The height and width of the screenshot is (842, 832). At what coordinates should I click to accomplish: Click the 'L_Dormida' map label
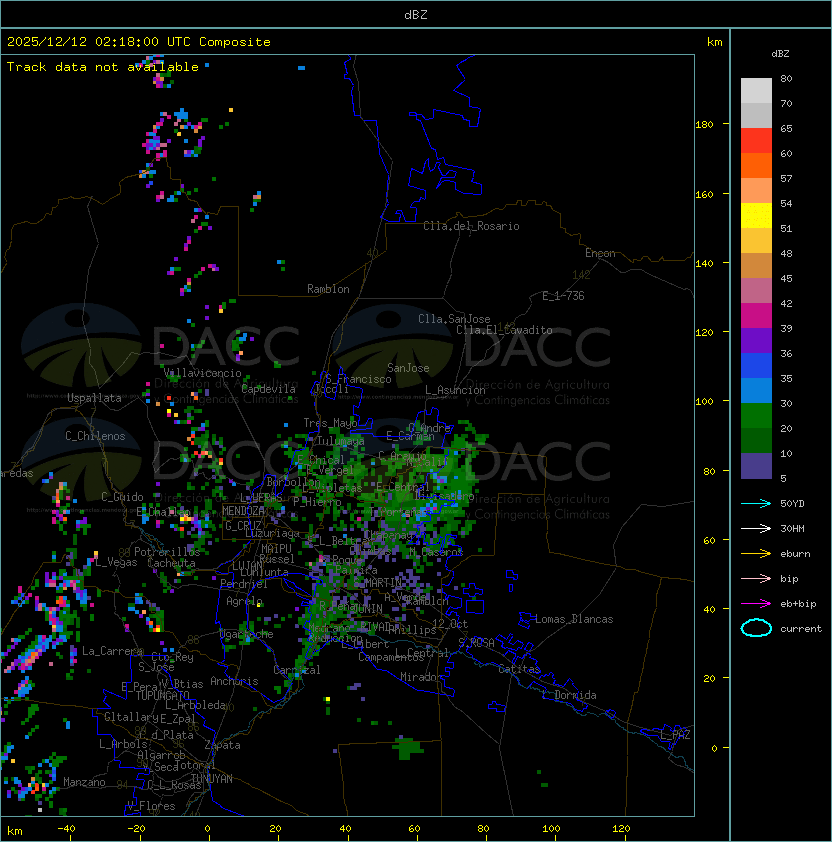pos(569,695)
